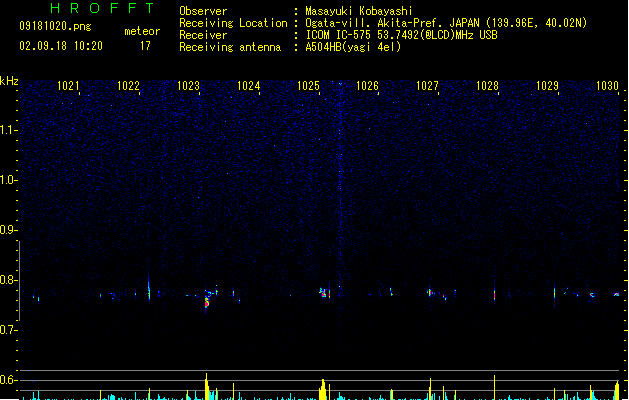Click the Receiver value ICOM IC-575

point(338,35)
